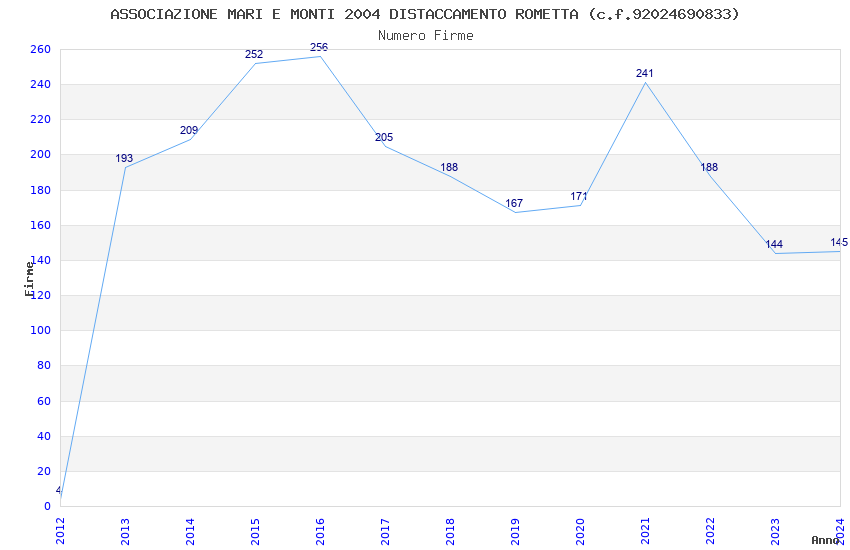The image size is (850, 550).
Task: Click the y-axis value 100
Action: click(x=41, y=330)
